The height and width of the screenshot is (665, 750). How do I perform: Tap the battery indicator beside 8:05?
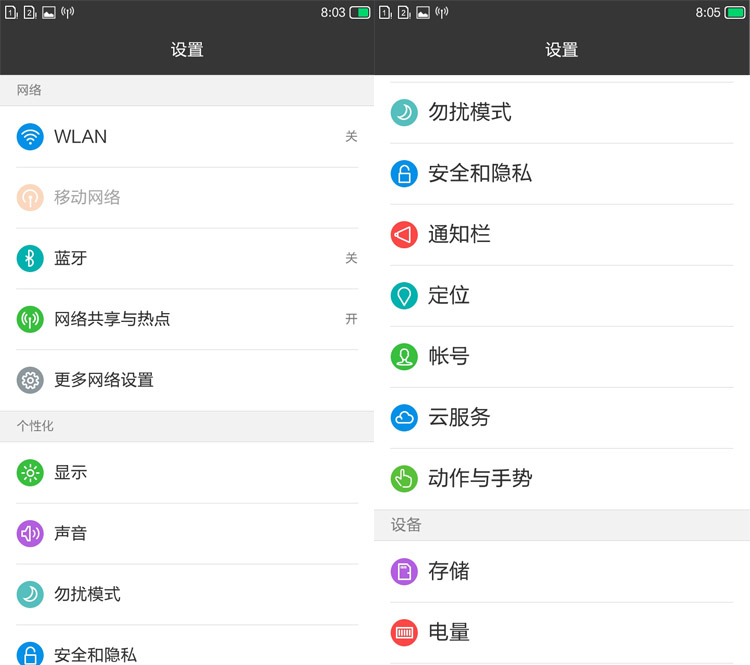(735, 12)
